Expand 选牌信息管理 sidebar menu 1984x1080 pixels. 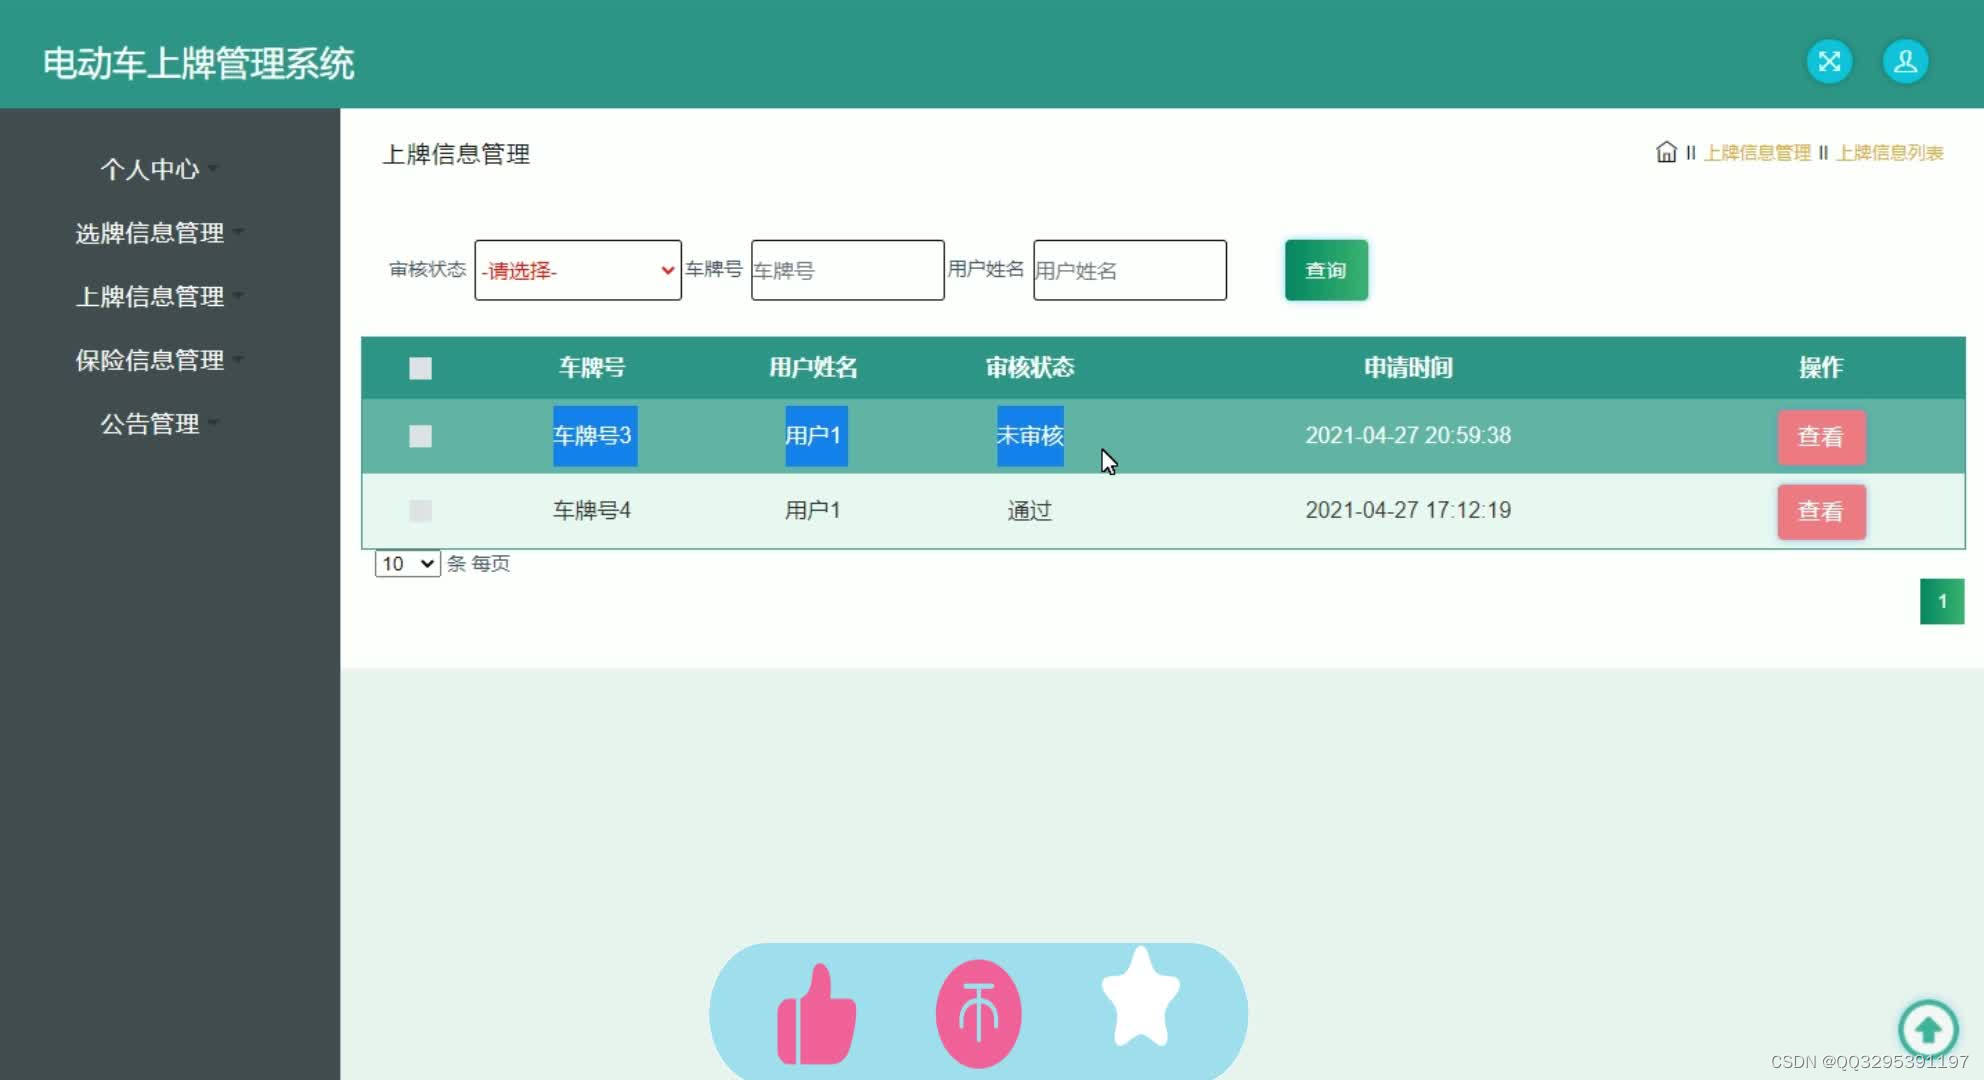(x=158, y=233)
